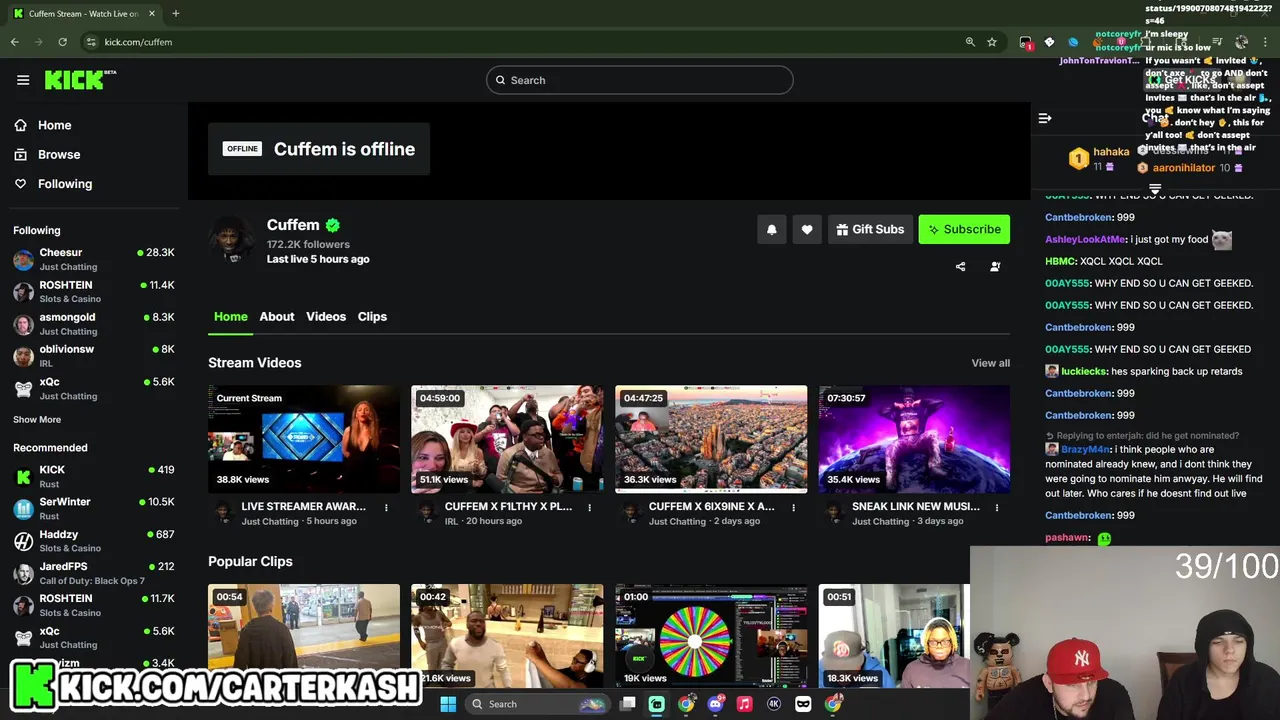Click the browser back arrow
This screenshot has height=720, width=1280.
point(15,42)
